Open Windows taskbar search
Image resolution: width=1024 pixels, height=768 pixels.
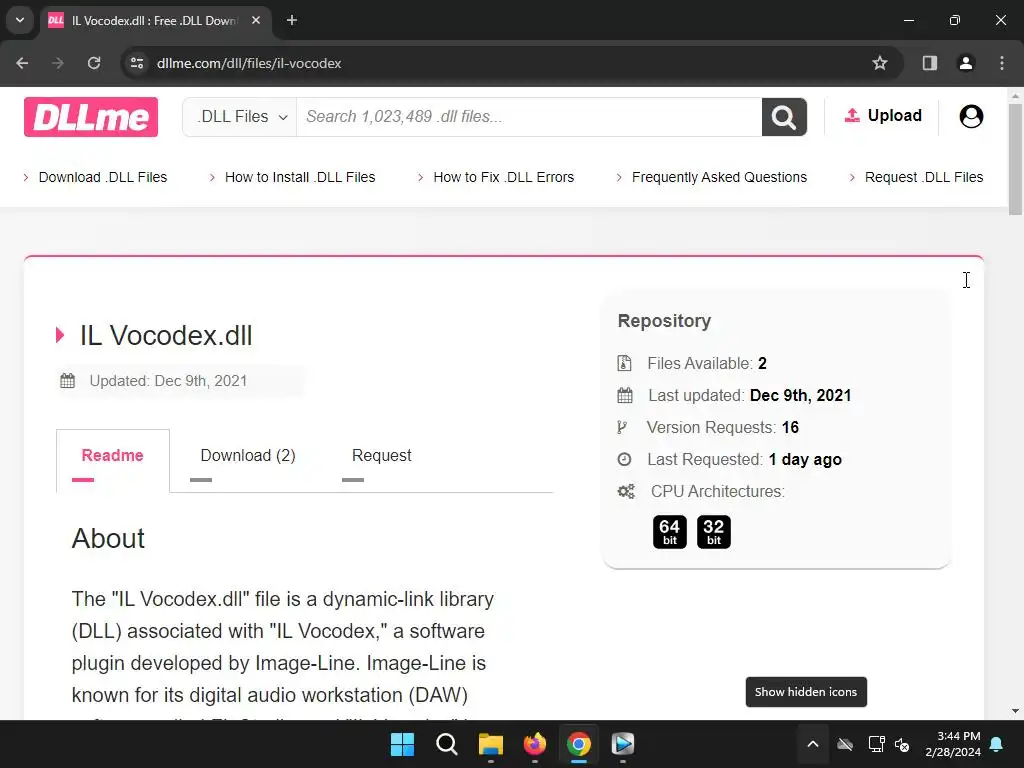point(447,744)
